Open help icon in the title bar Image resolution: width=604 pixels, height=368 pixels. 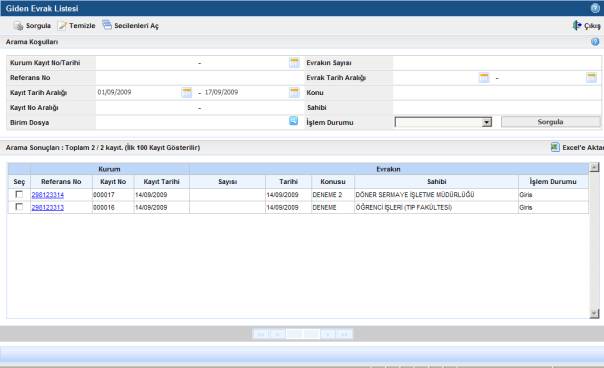[595, 8]
